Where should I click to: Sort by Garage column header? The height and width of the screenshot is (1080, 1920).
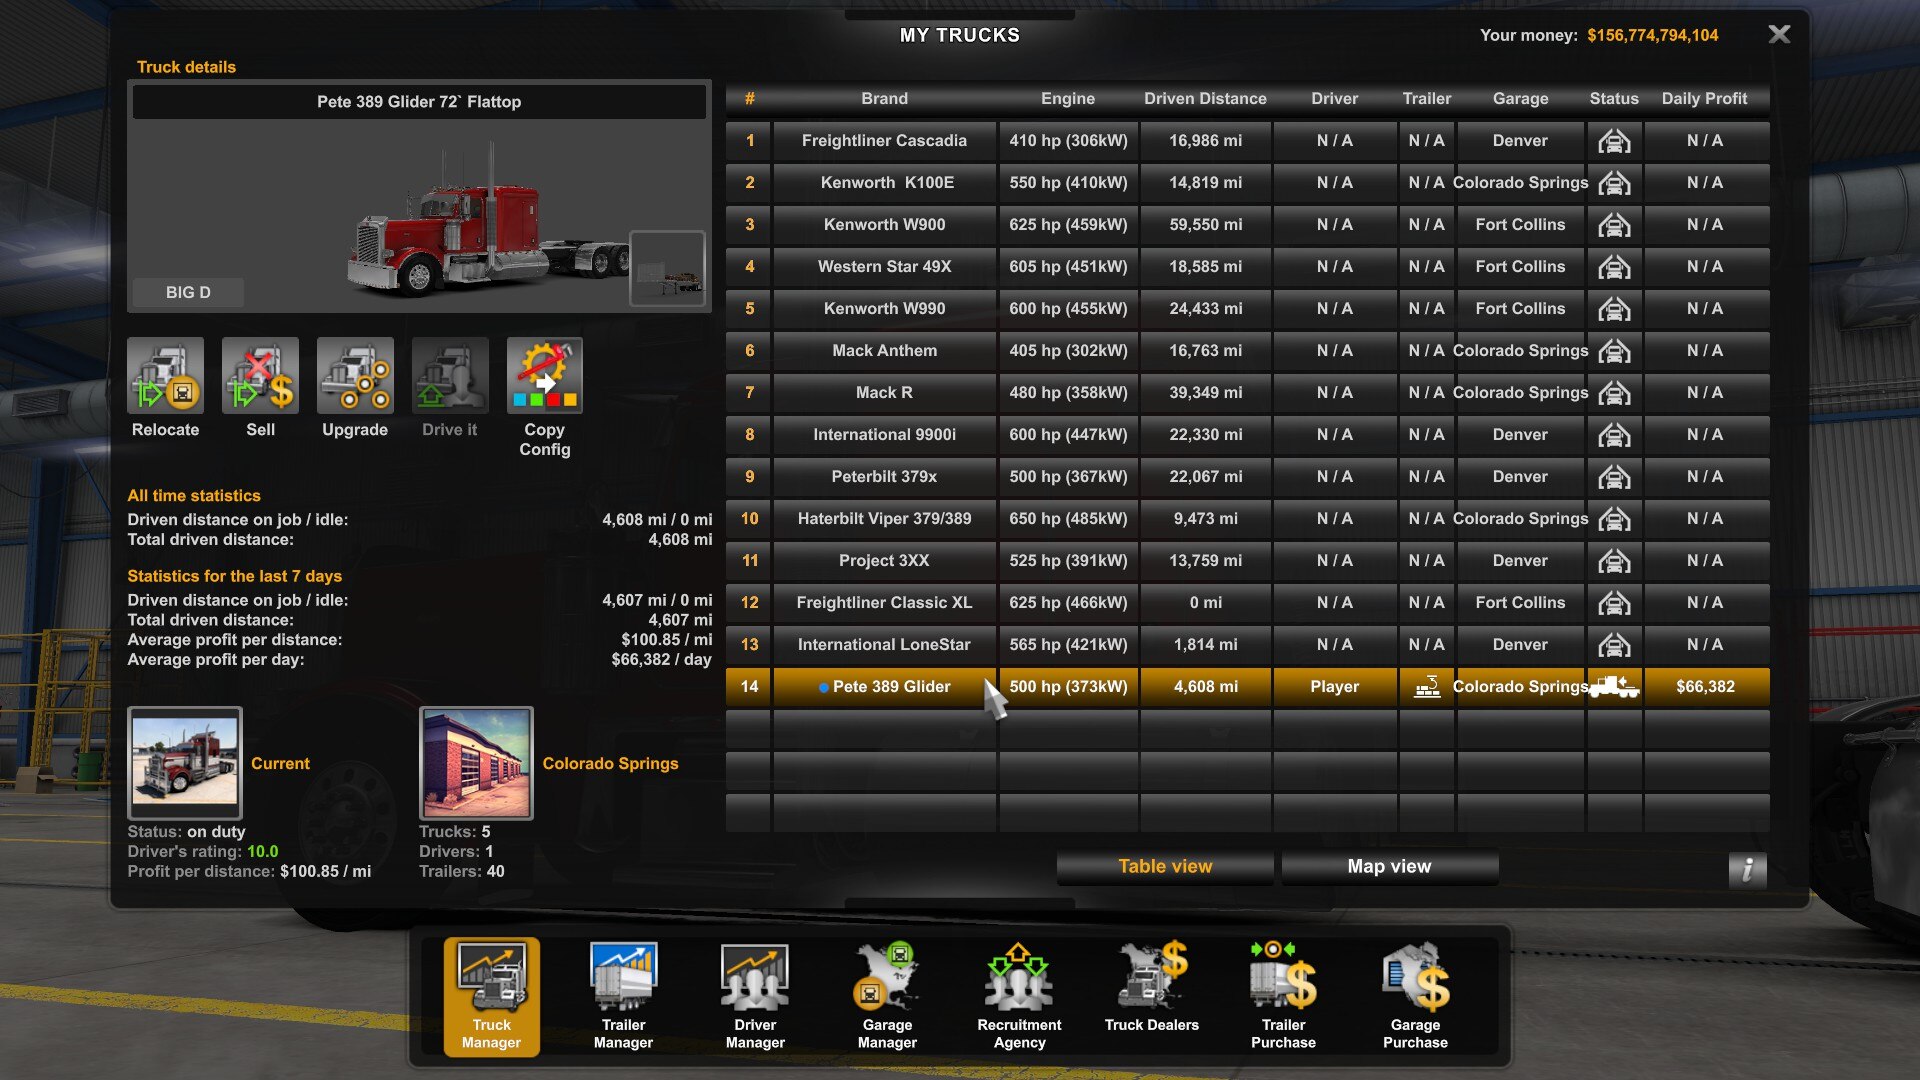coord(1520,99)
